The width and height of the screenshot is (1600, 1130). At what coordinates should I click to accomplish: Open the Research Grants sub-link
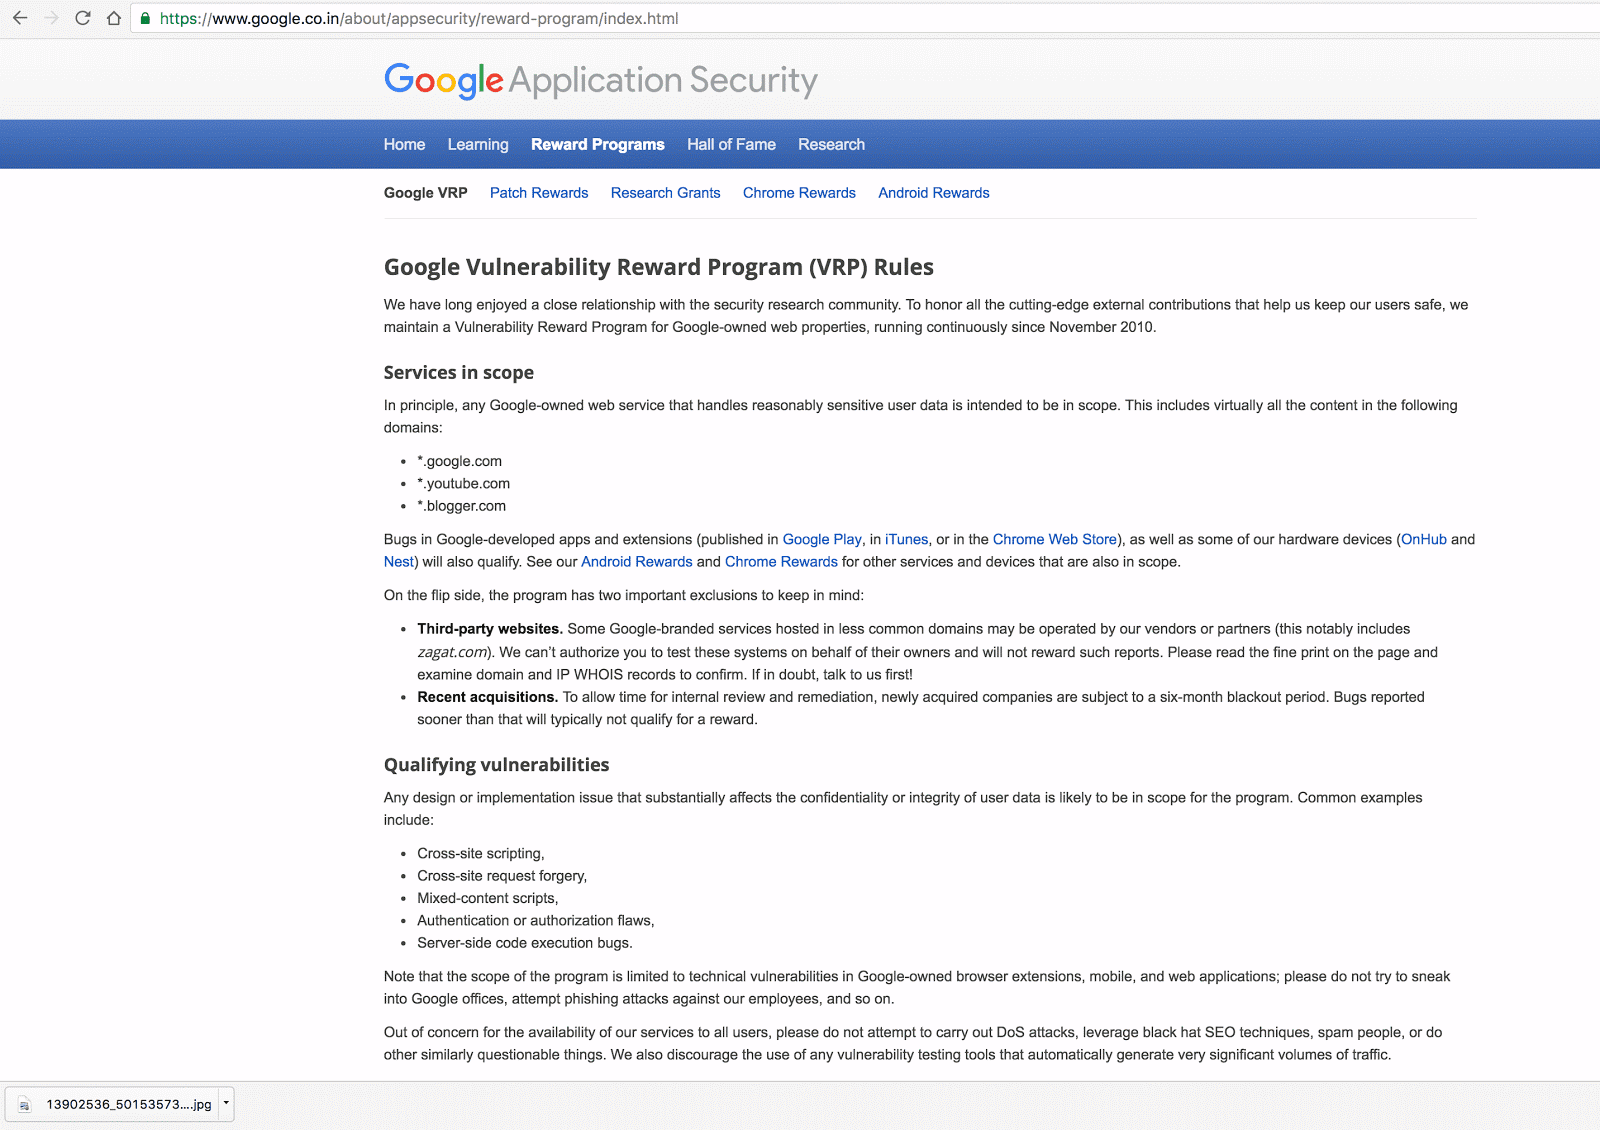point(665,193)
